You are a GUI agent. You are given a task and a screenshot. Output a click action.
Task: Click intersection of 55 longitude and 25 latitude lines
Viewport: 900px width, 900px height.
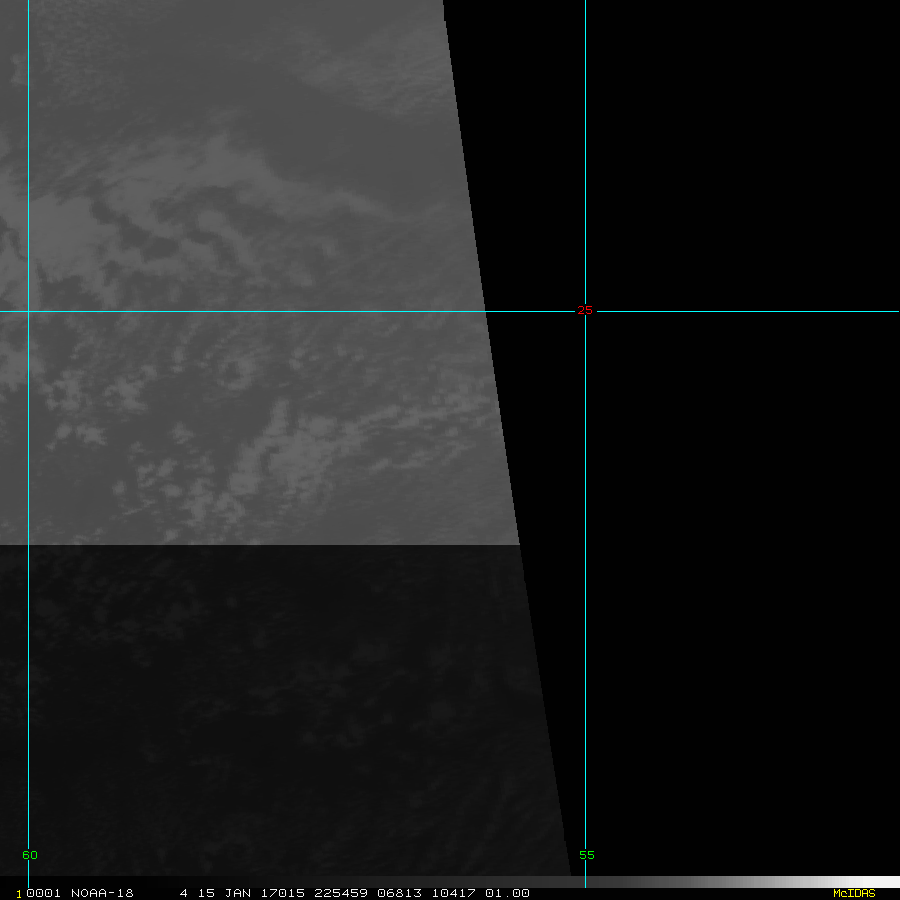[x=585, y=311]
